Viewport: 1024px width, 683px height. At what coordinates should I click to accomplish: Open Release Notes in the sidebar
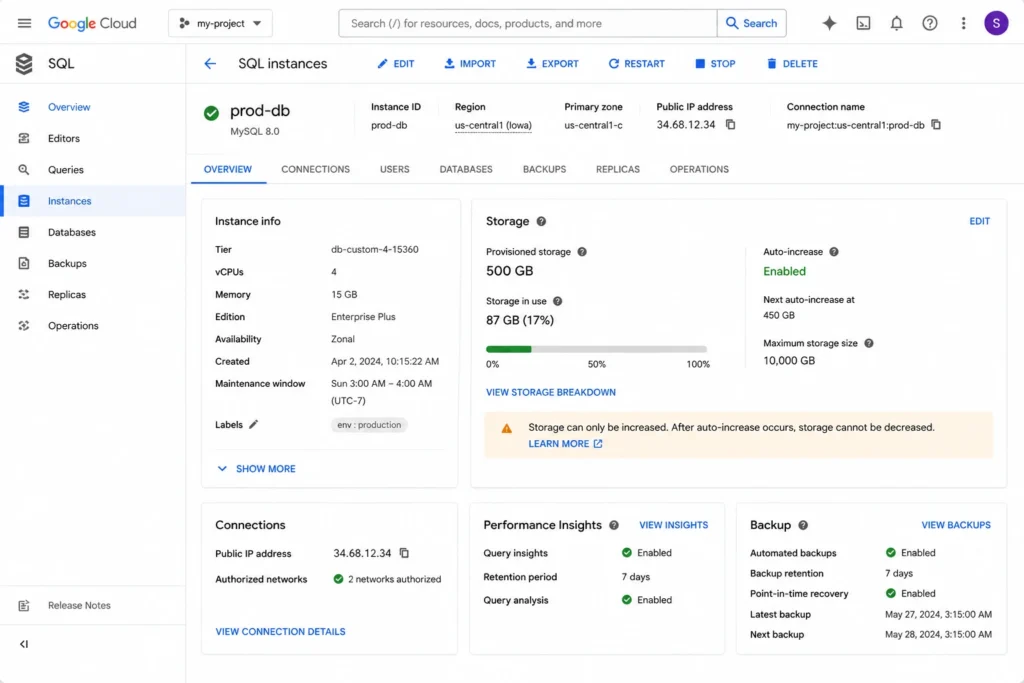(93, 605)
